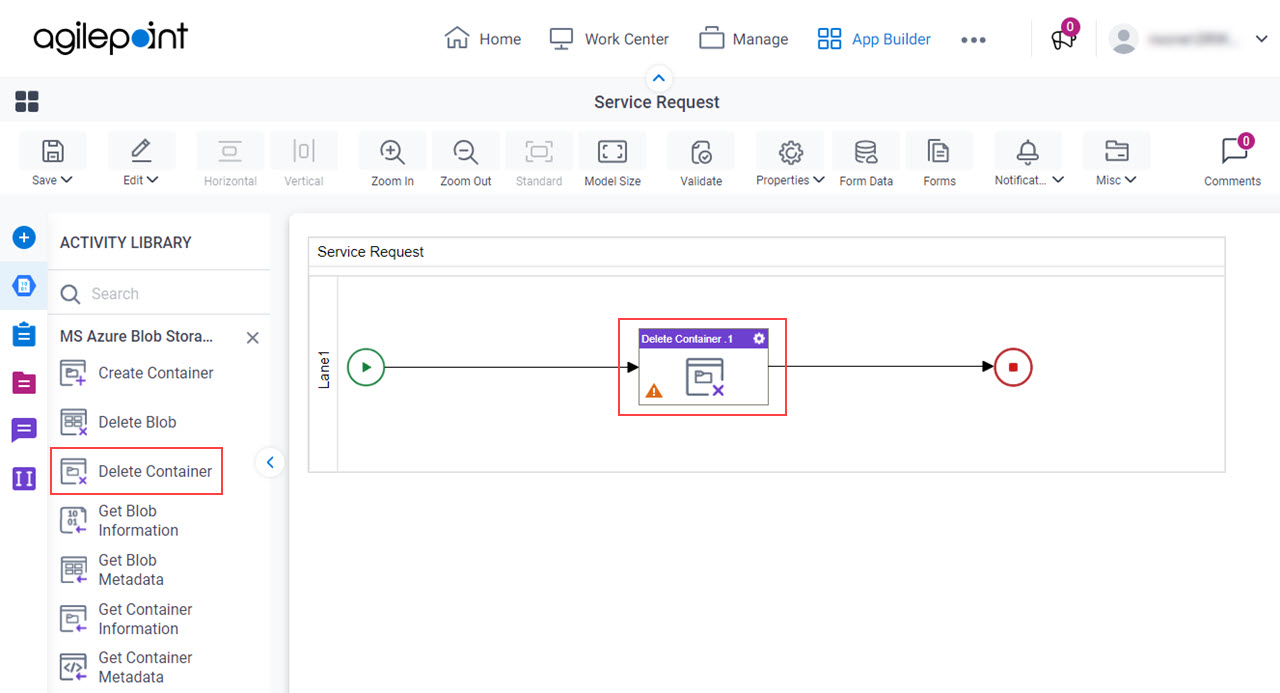Screen dimensions: 1280x693
Task: Open the Forms toolbar icon
Action: click(939, 151)
